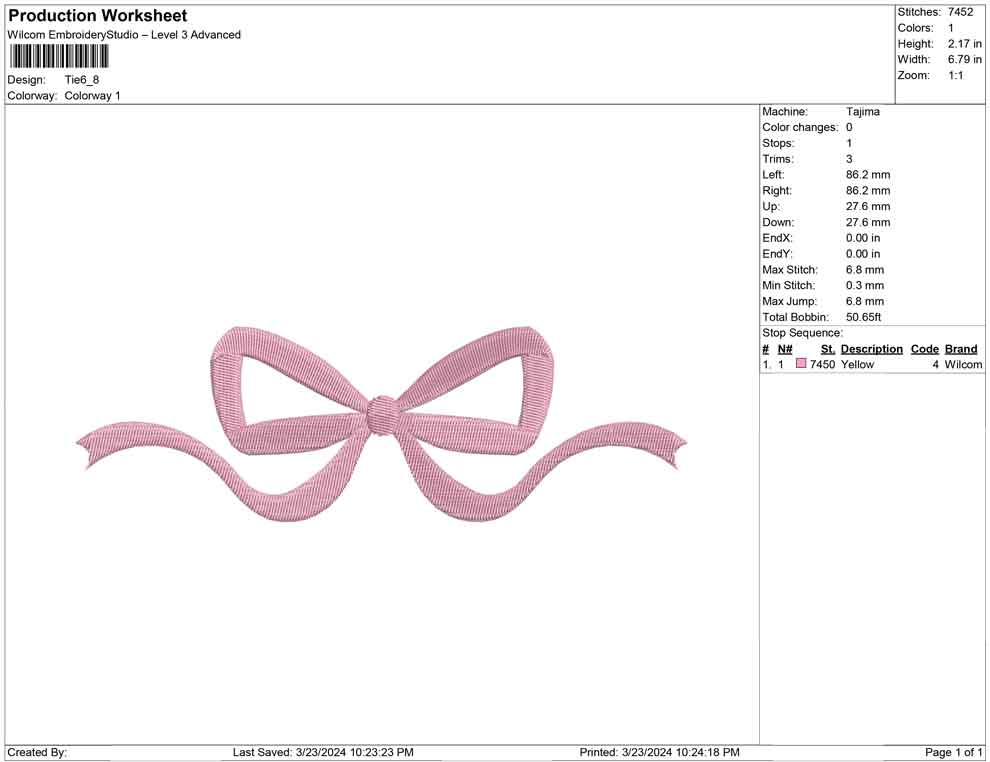Click the Total Bobbin 50.65ft value
Viewport: 990px width, 762px height.
(861, 317)
